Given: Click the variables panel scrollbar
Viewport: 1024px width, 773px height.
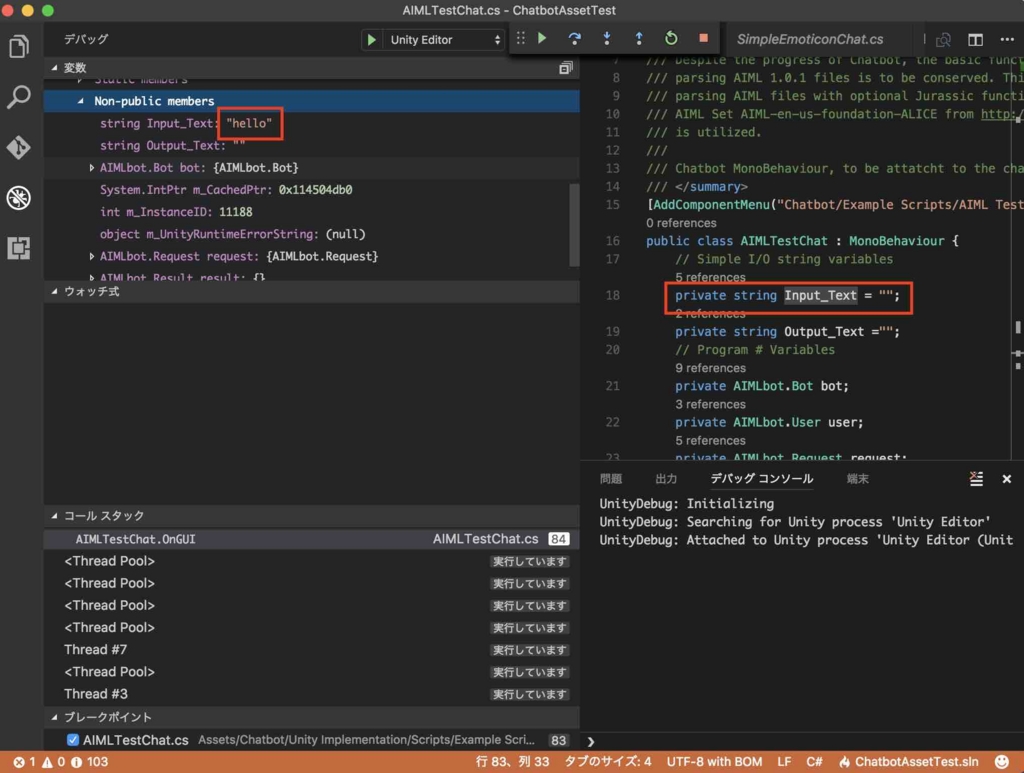Looking at the screenshot, I should 574,224.
